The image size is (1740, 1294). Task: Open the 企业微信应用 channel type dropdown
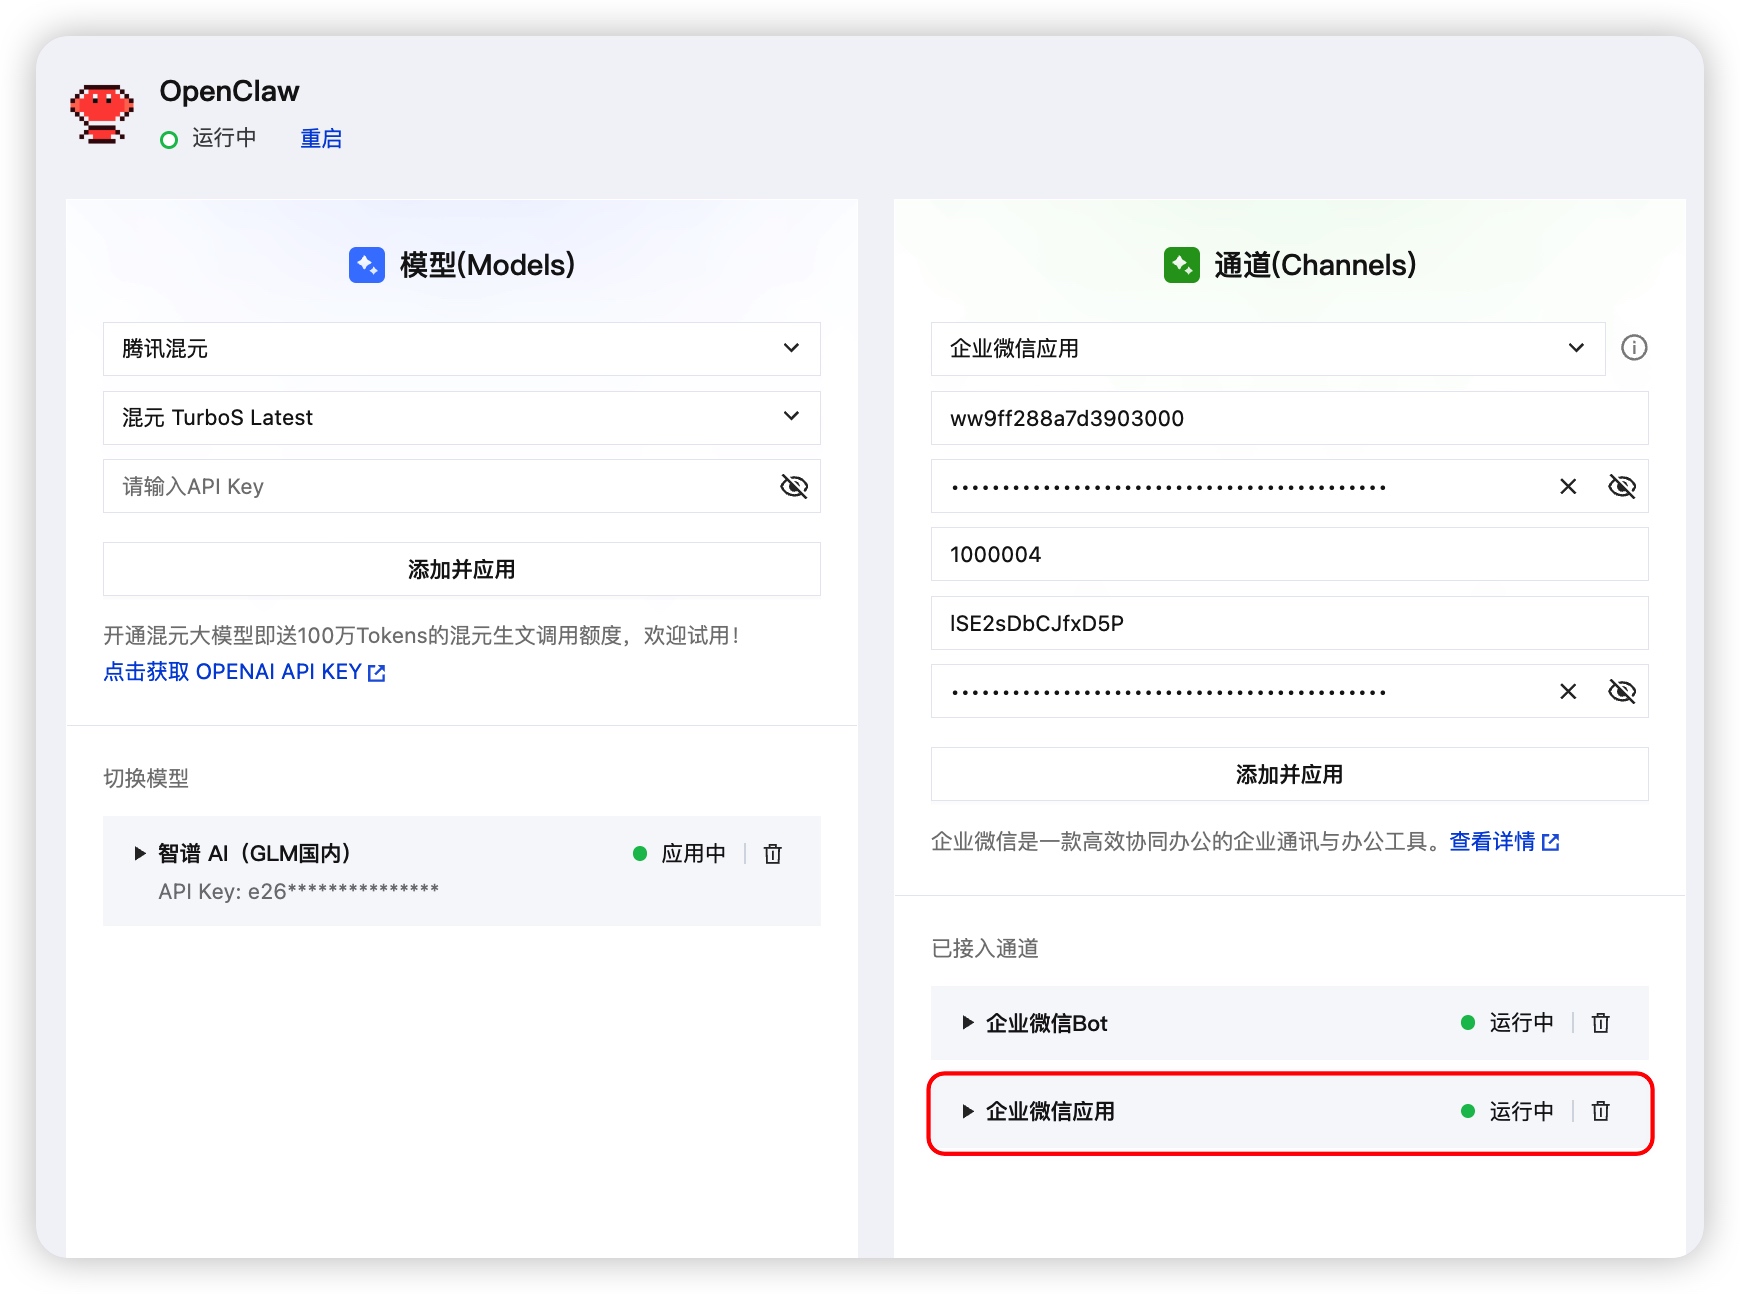1268,349
